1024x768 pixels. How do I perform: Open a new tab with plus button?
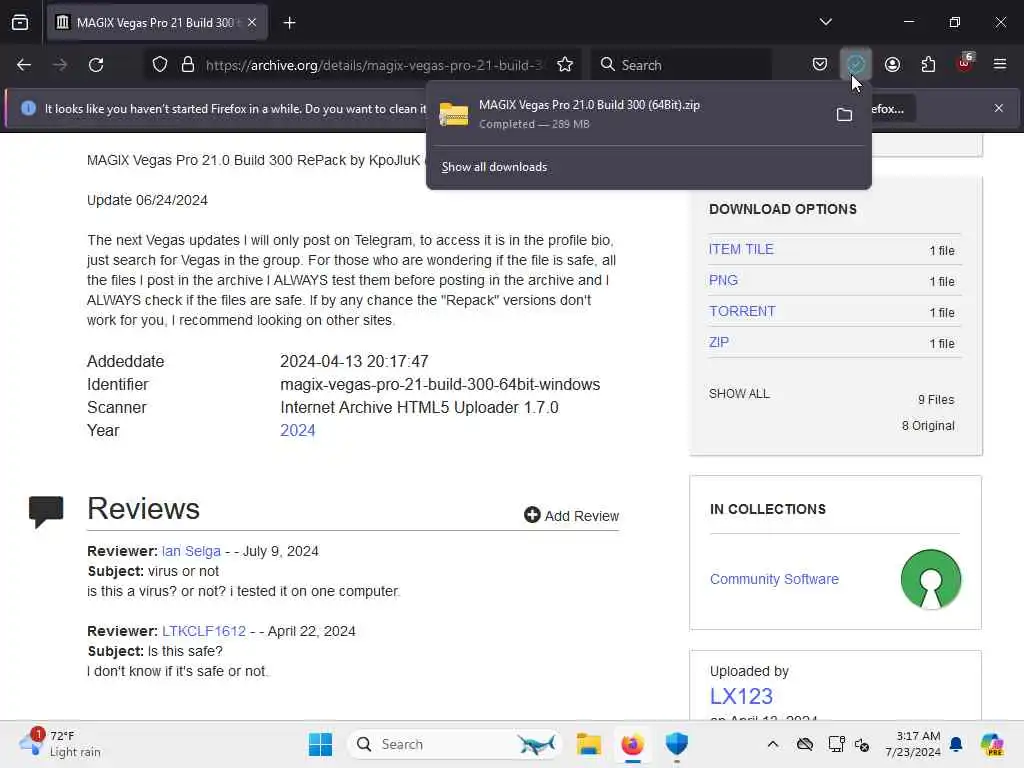tap(289, 23)
